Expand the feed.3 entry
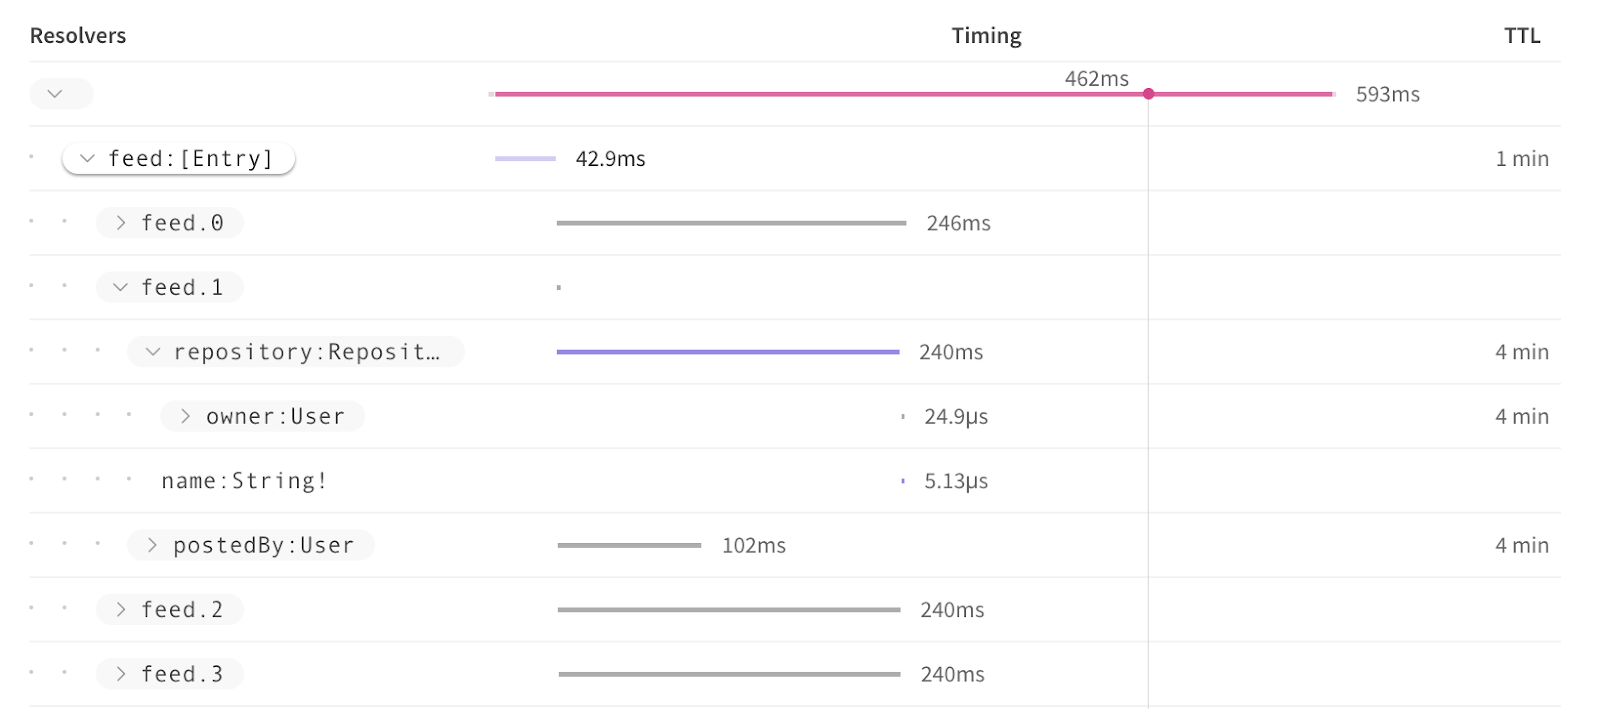Image resolution: width=1600 pixels, height=709 pixels. pyautogui.click(x=170, y=674)
